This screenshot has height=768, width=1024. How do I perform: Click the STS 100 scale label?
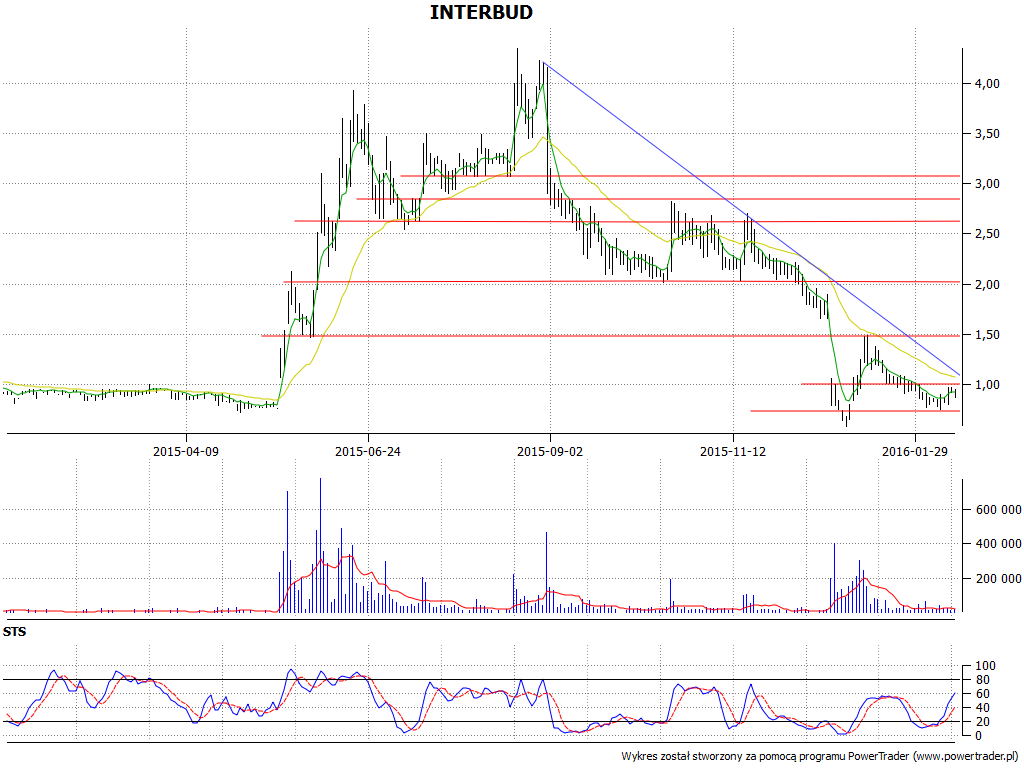tap(985, 666)
